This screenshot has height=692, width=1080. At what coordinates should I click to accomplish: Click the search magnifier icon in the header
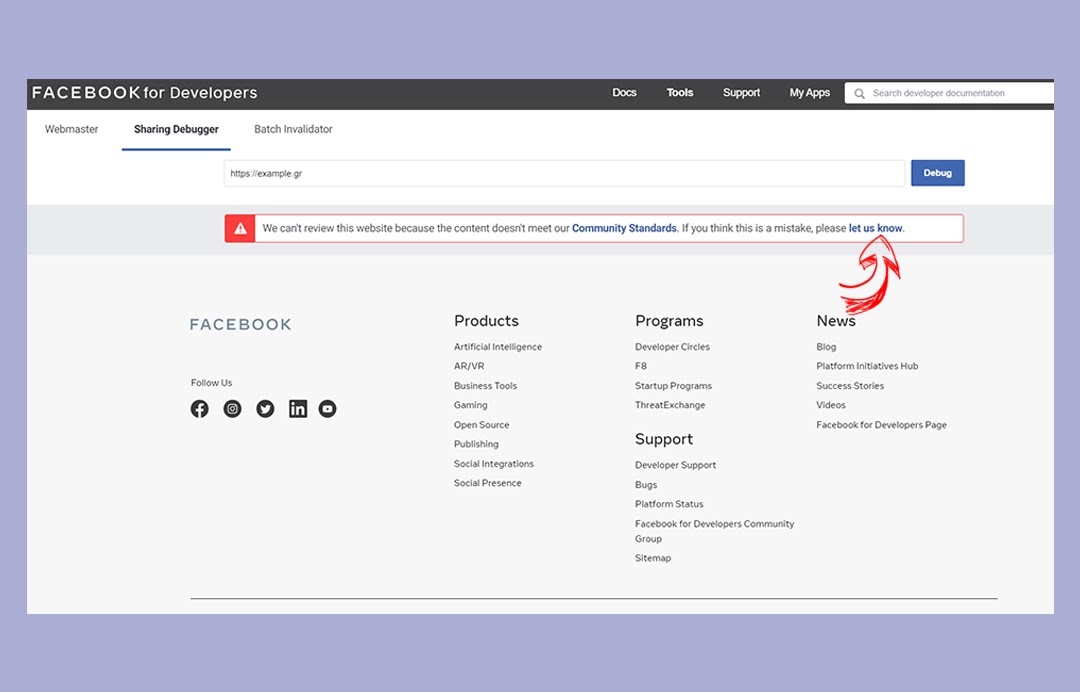(860, 94)
